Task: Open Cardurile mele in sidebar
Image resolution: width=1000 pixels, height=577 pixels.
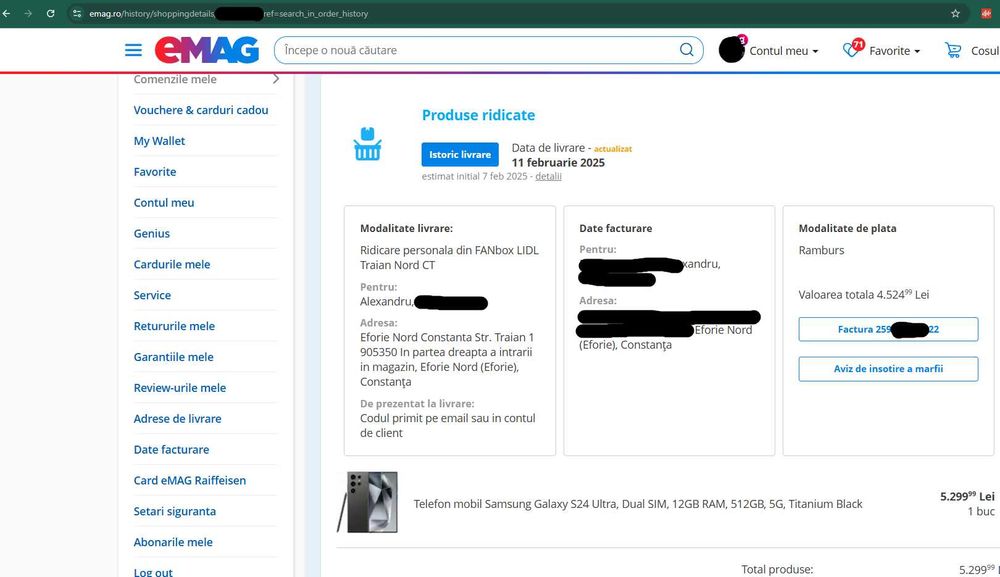Action: pos(172,264)
